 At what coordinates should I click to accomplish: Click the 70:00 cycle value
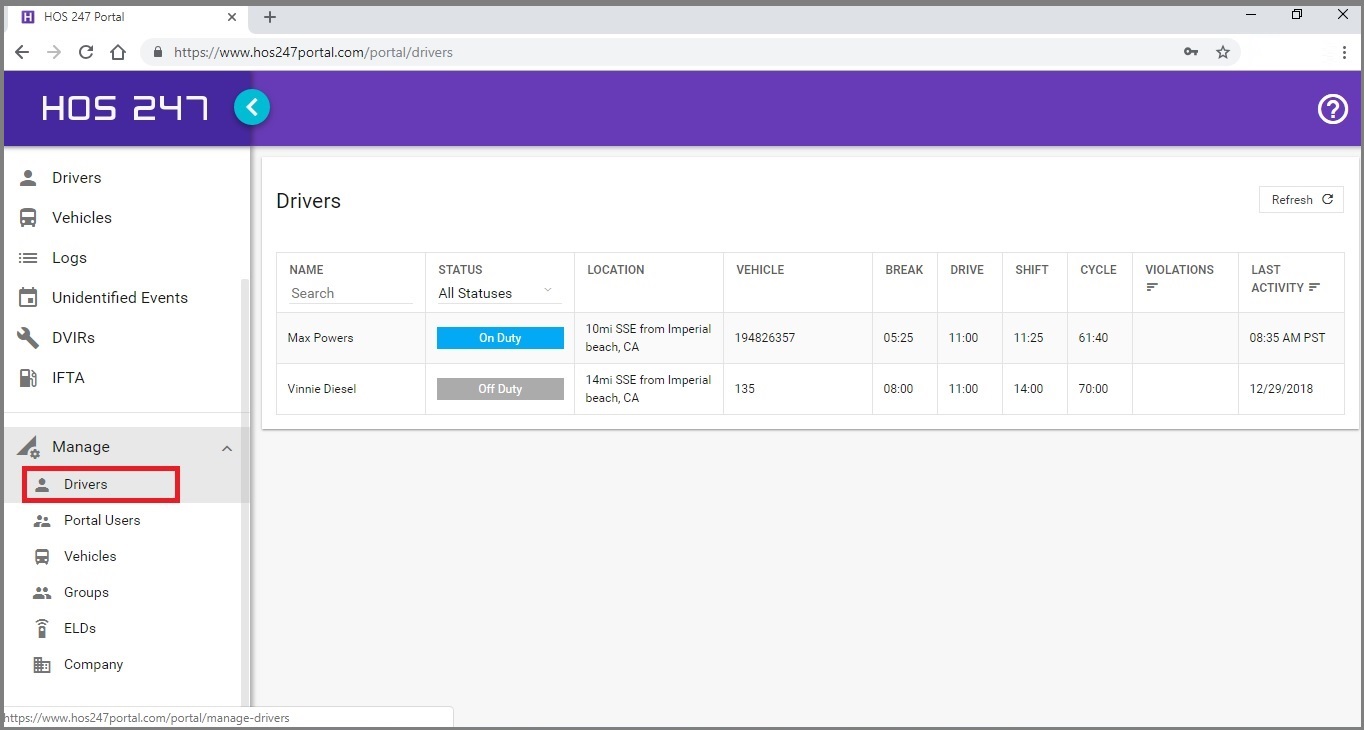[1093, 389]
